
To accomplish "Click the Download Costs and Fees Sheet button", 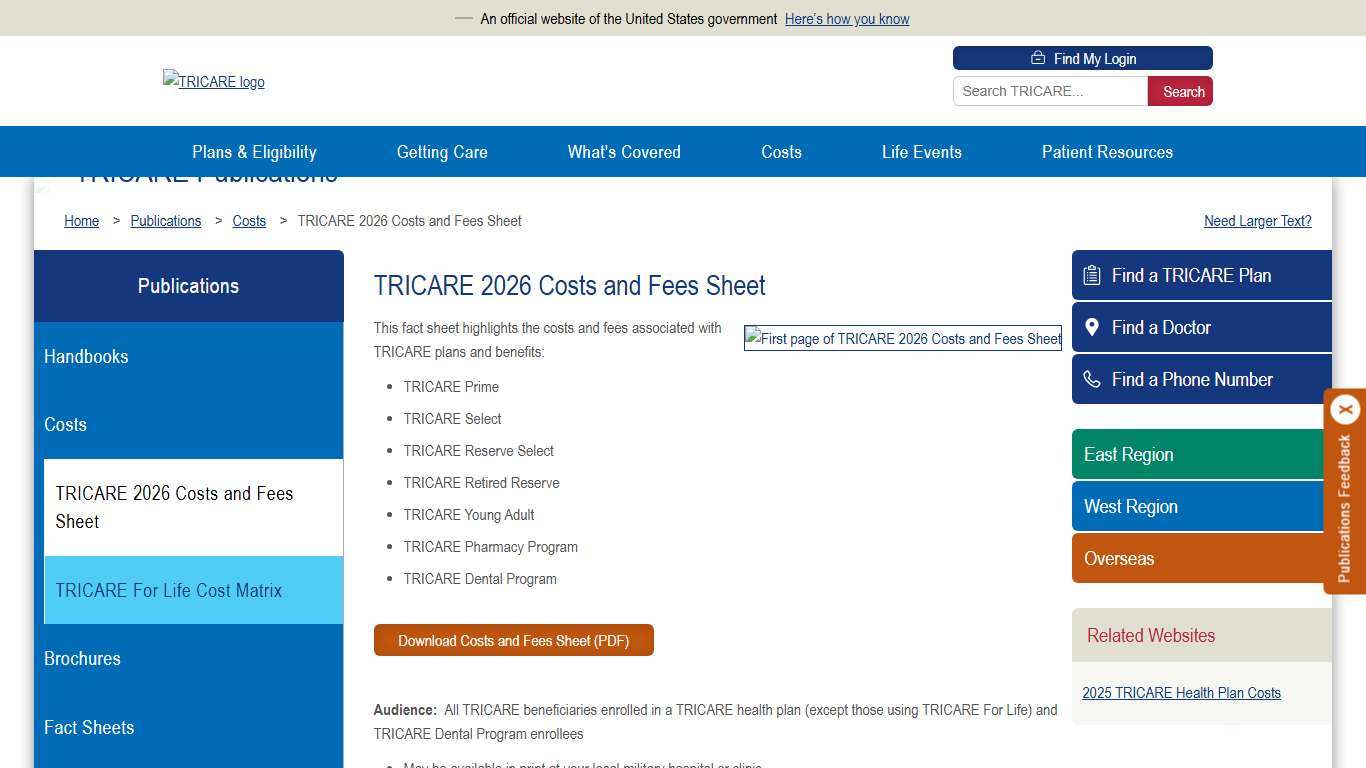I will pos(513,640).
